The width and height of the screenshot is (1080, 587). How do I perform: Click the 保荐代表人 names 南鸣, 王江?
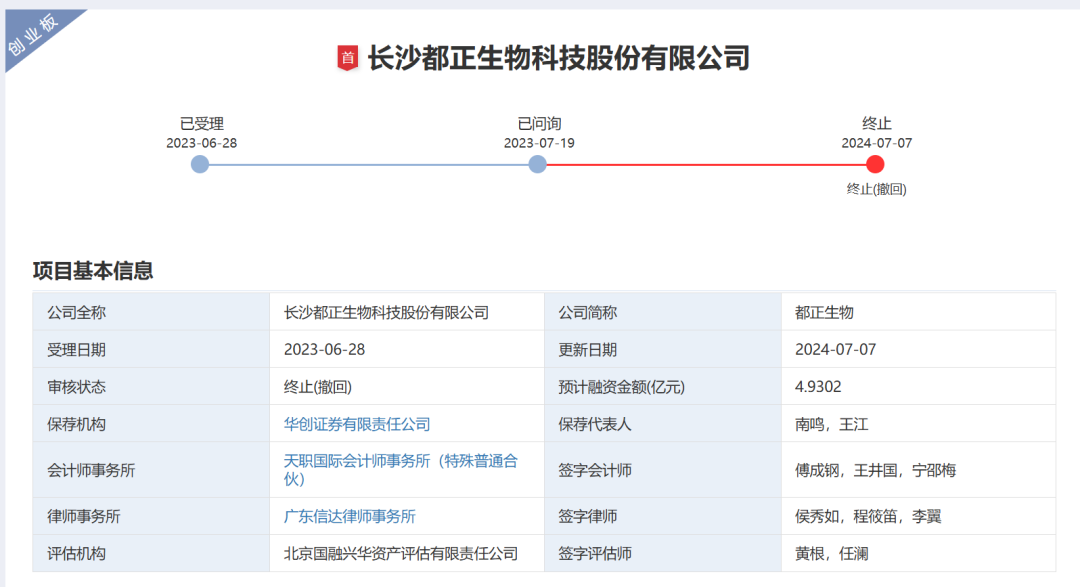pyautogui.click(x=831, y=424)
